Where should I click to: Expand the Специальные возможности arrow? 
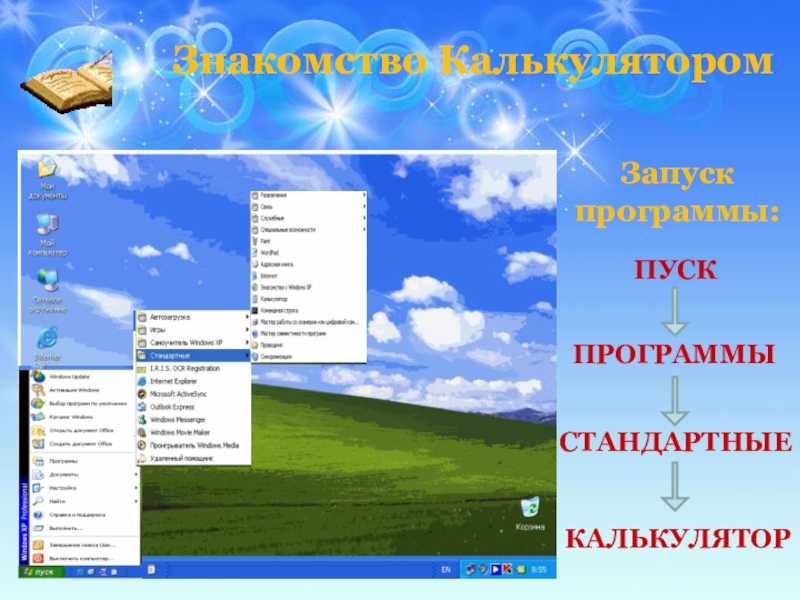(x=364, y=230)
